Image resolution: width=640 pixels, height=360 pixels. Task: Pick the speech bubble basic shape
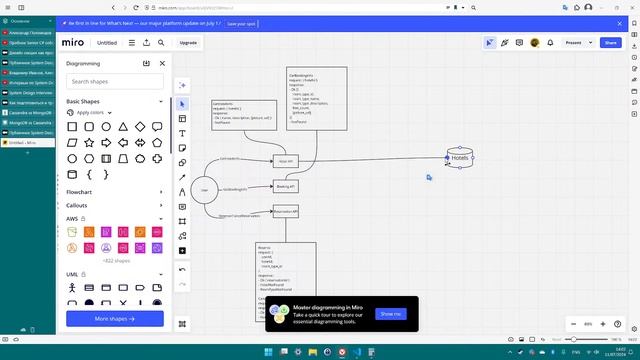point(157,127)
